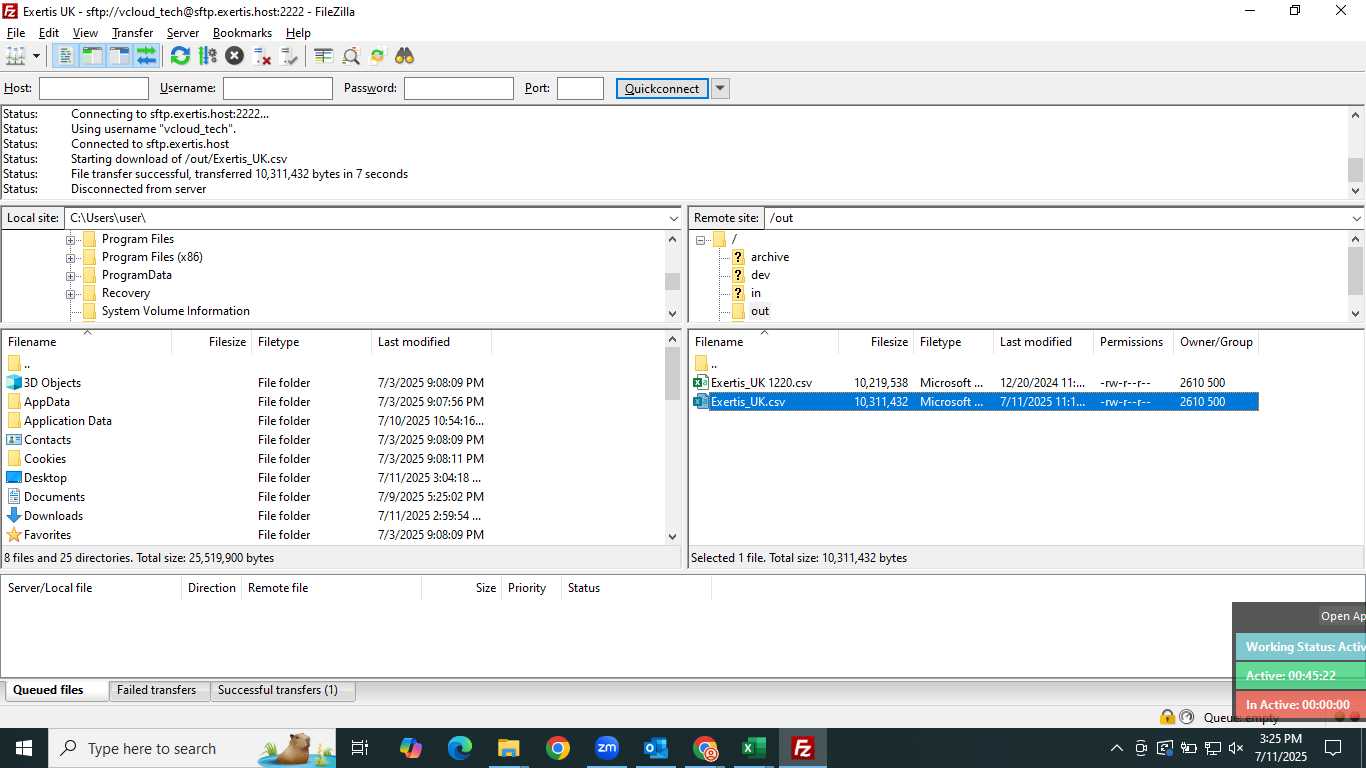Click the Quickconnect button
The width and height of the screenshot is (1366, 768).
point(662,88)
